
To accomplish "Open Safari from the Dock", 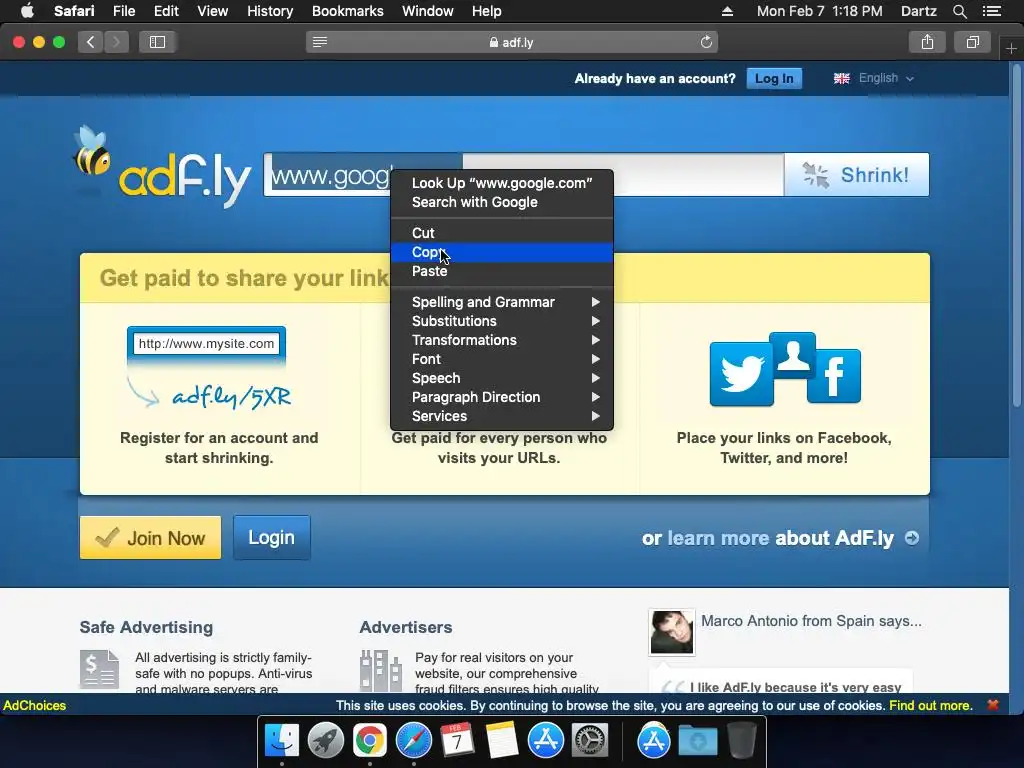I will [x=413, y=741].
